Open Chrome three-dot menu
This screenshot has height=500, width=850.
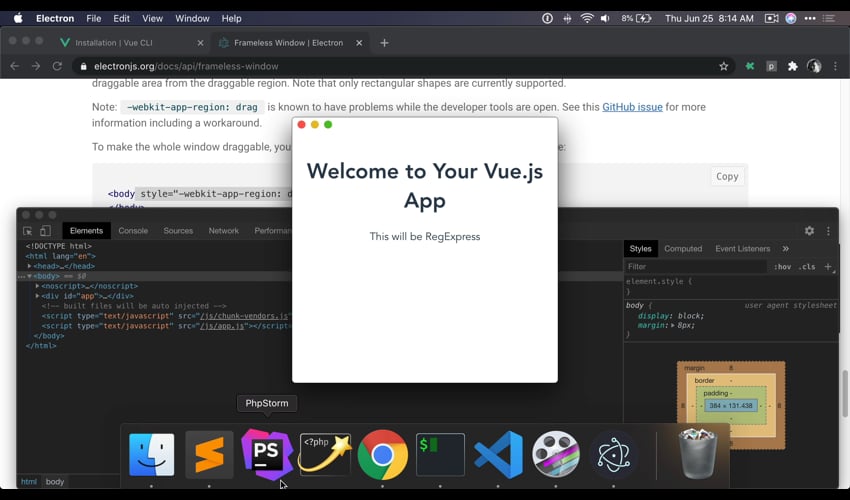(x=835, y=66)
